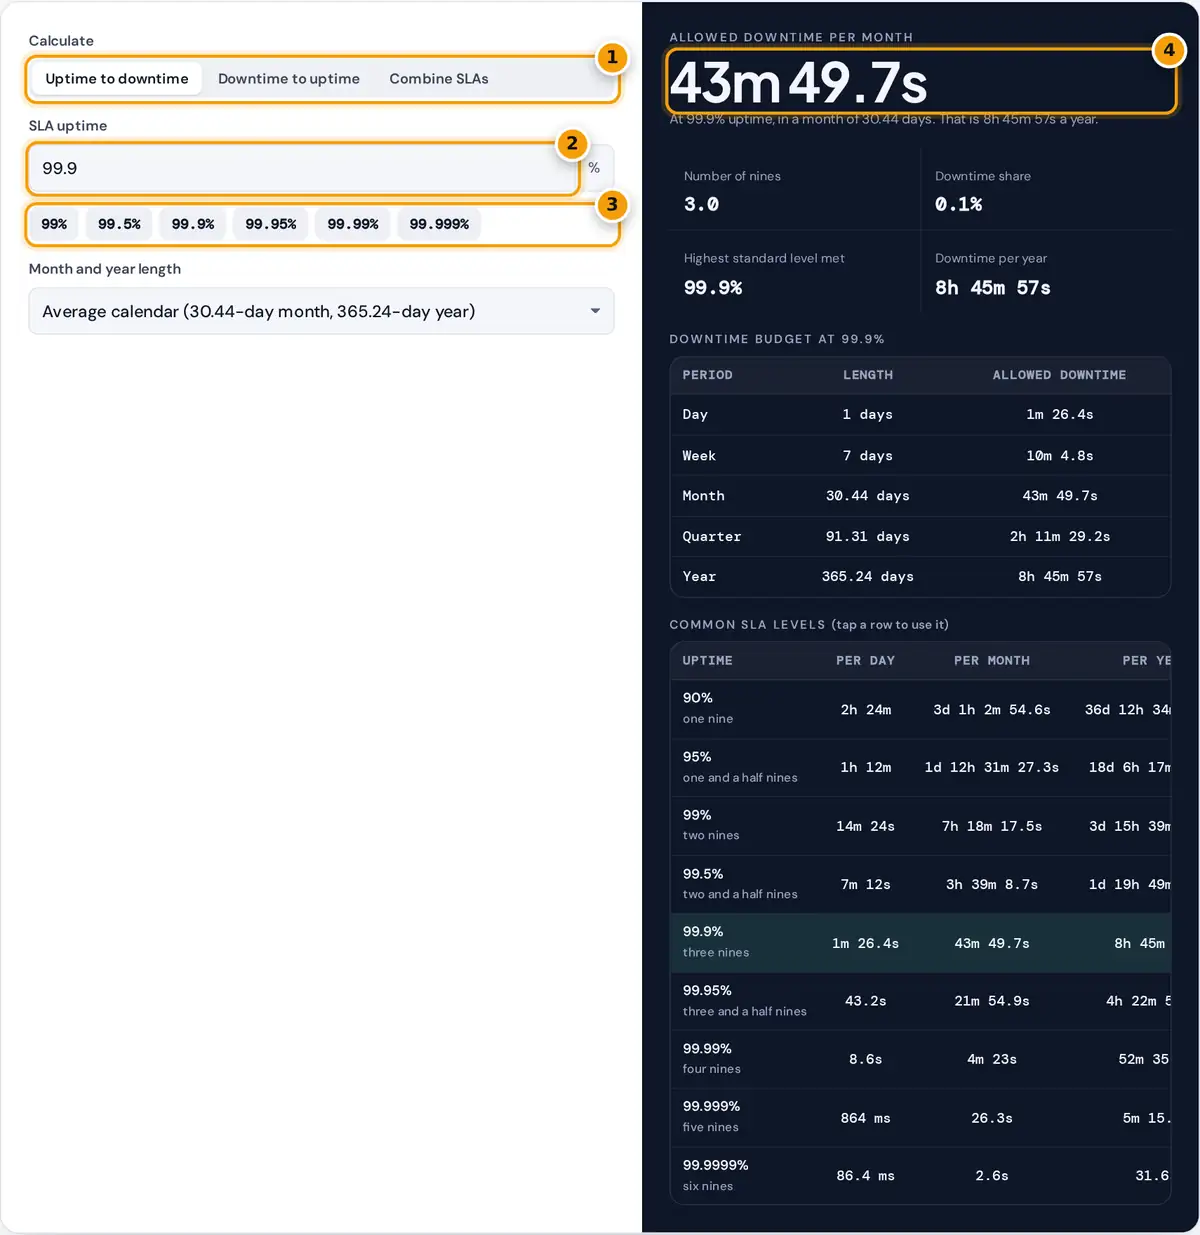Select the highlighted 99.9% three nines row
The image size is (1200, 1235).
(920, 943)
